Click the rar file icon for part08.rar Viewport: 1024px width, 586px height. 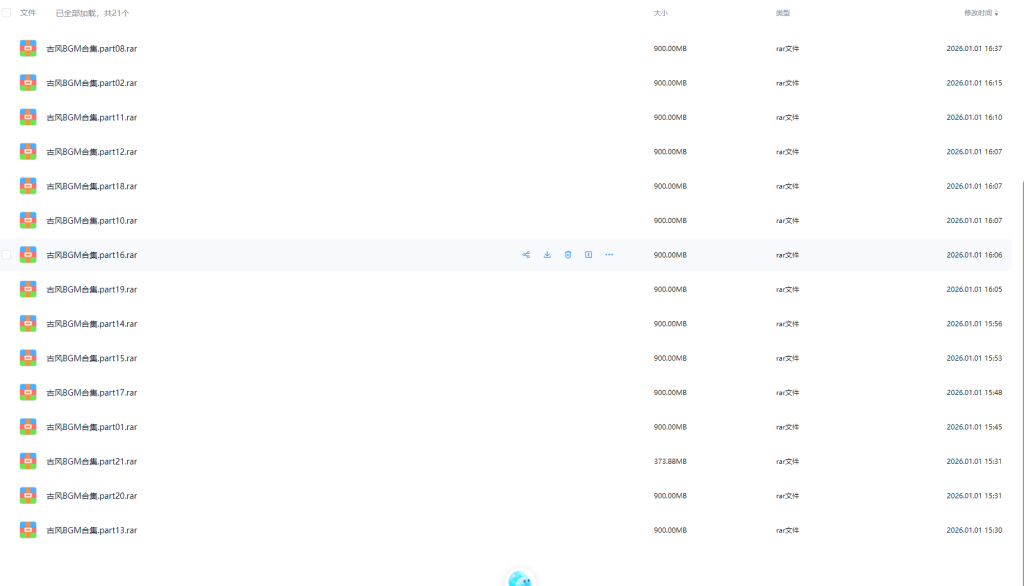(28, 48)
